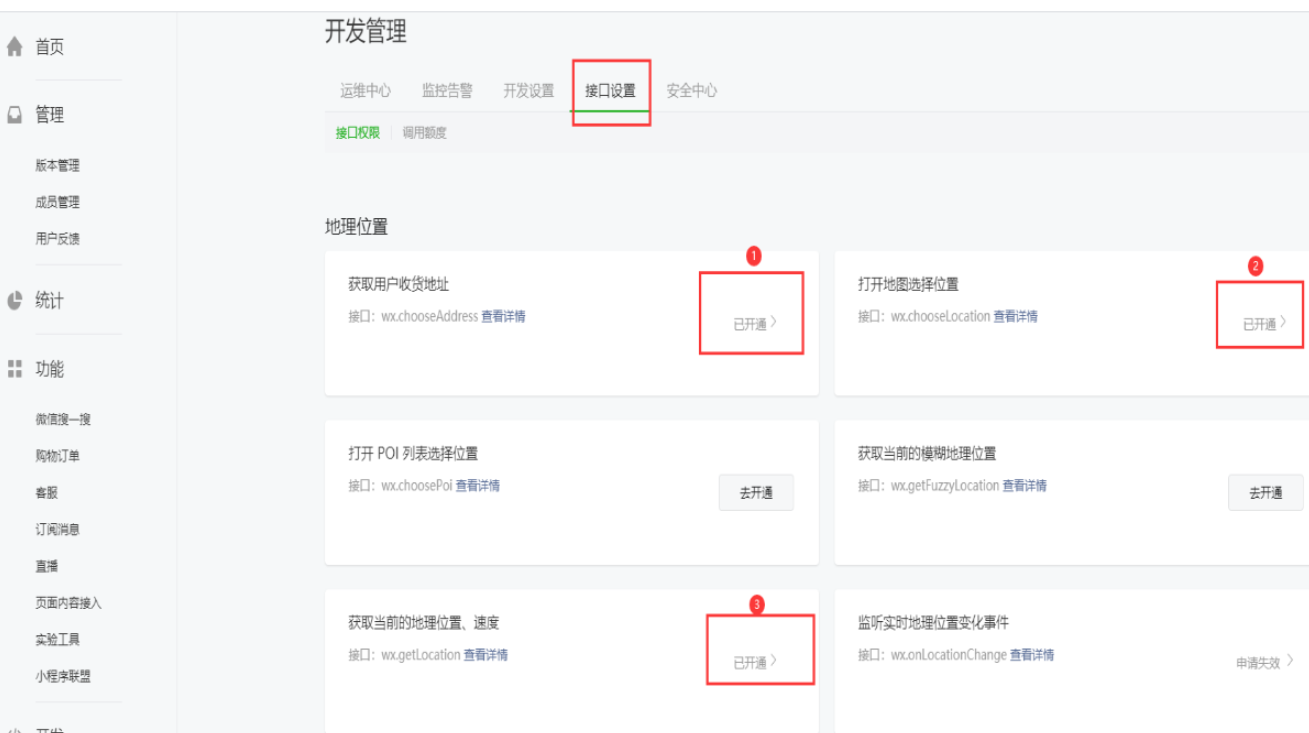Click 去开通 button for wx.choosePoi
Viewport: 1309px width, 733px height.
(x=755, y=493)
